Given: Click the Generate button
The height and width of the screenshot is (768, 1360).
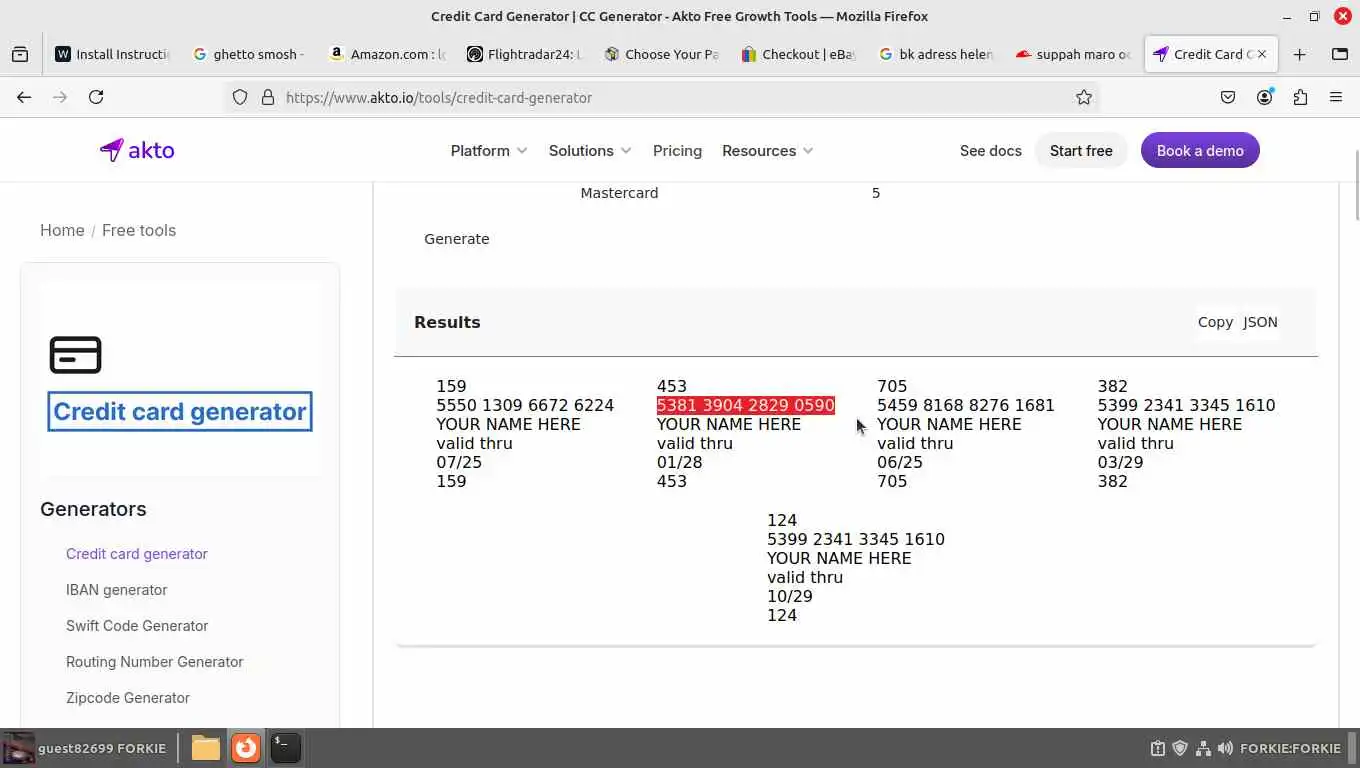Looking at the screenshot, I should pos(457,239).
